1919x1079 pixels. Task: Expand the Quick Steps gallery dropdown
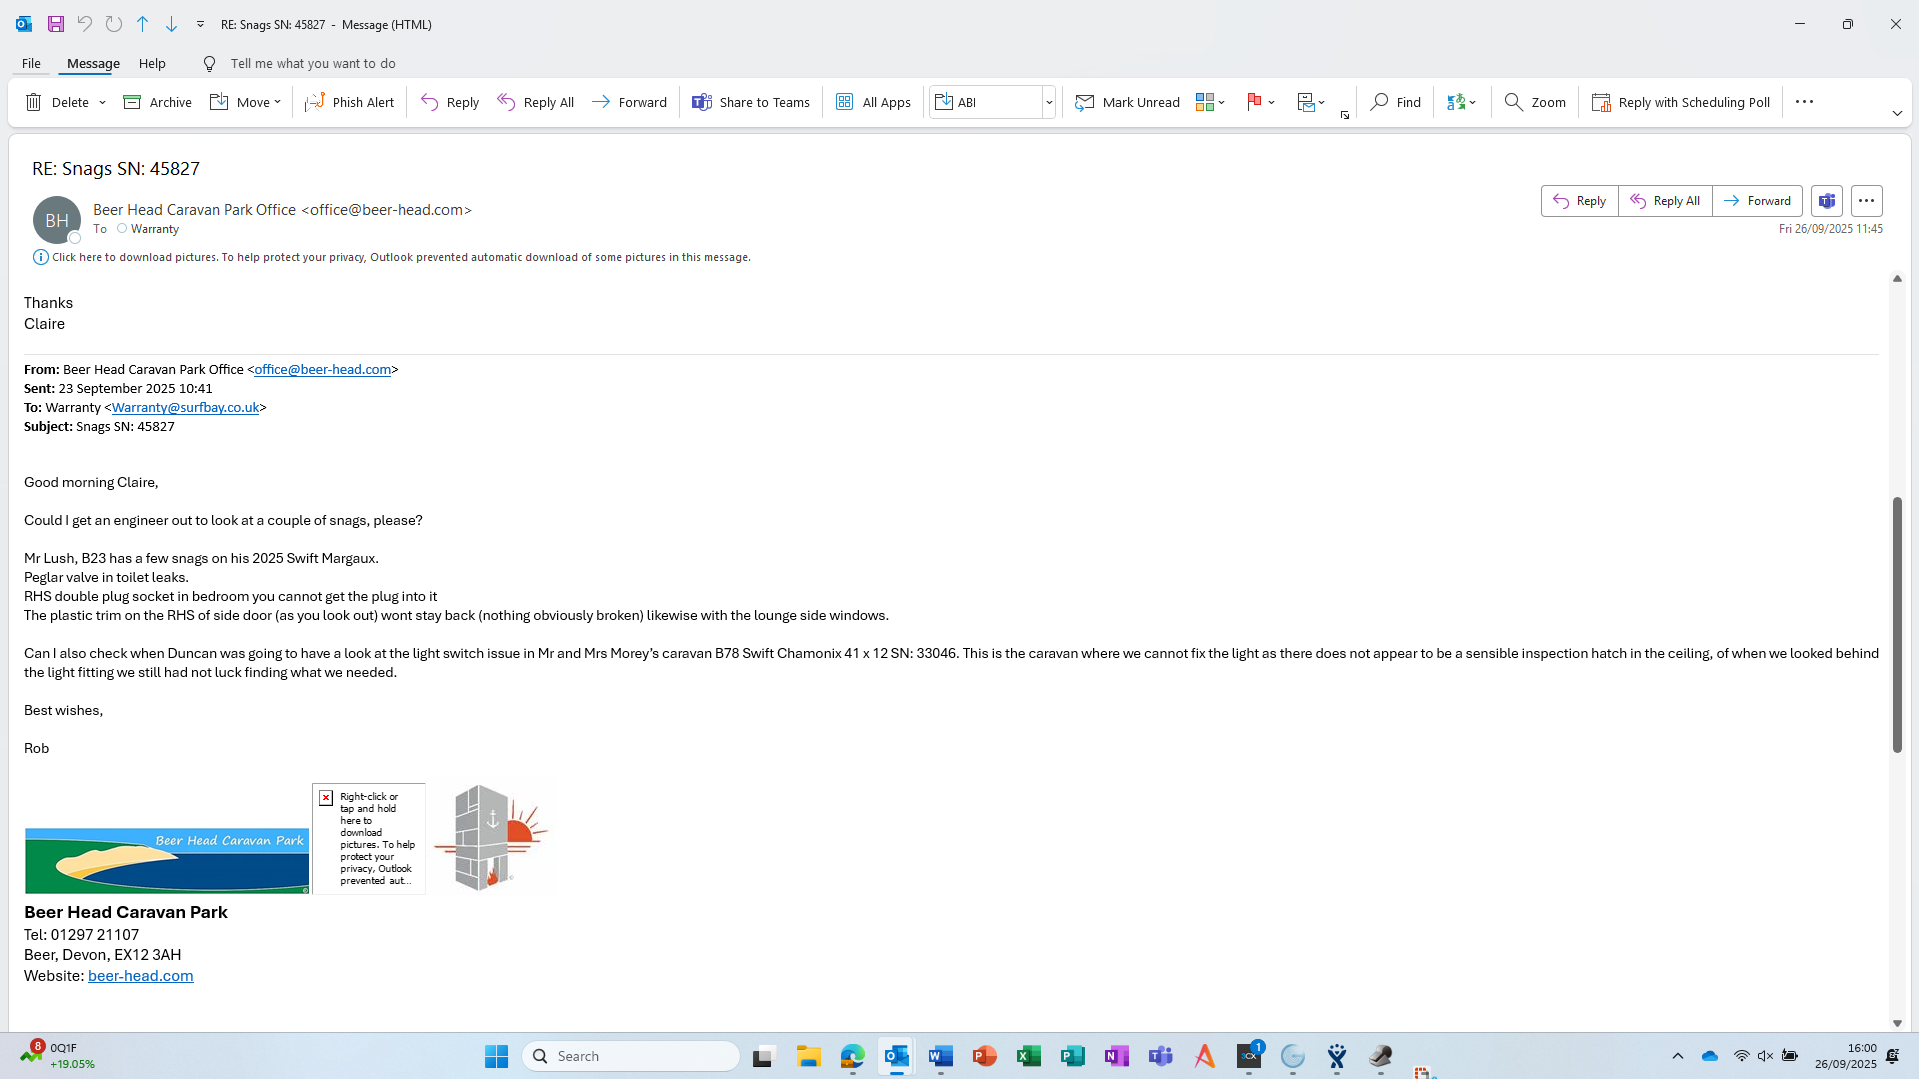(1049, 102)
